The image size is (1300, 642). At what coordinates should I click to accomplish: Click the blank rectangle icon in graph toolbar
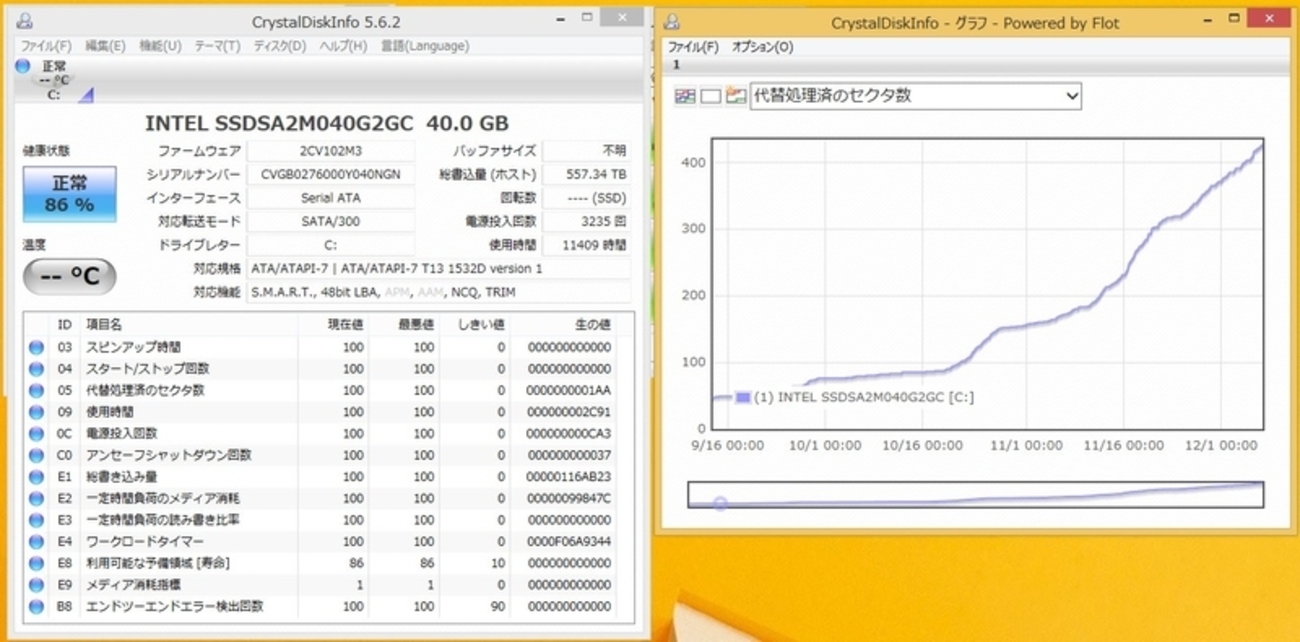pyautogui.click(x=710, y=96)
